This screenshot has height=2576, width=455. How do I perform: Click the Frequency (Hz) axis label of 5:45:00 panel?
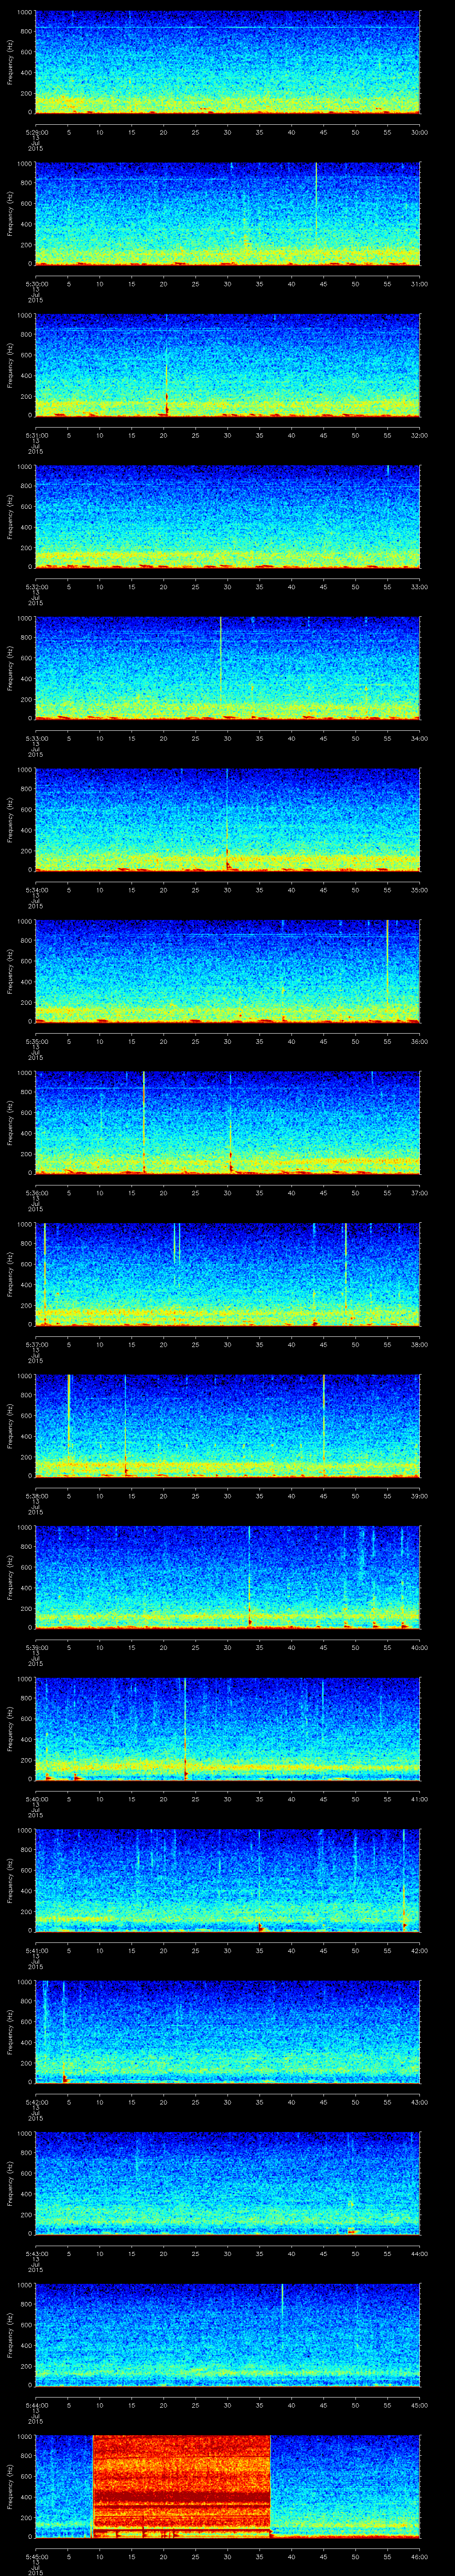pyautogui.click(x=10, y=2486)
